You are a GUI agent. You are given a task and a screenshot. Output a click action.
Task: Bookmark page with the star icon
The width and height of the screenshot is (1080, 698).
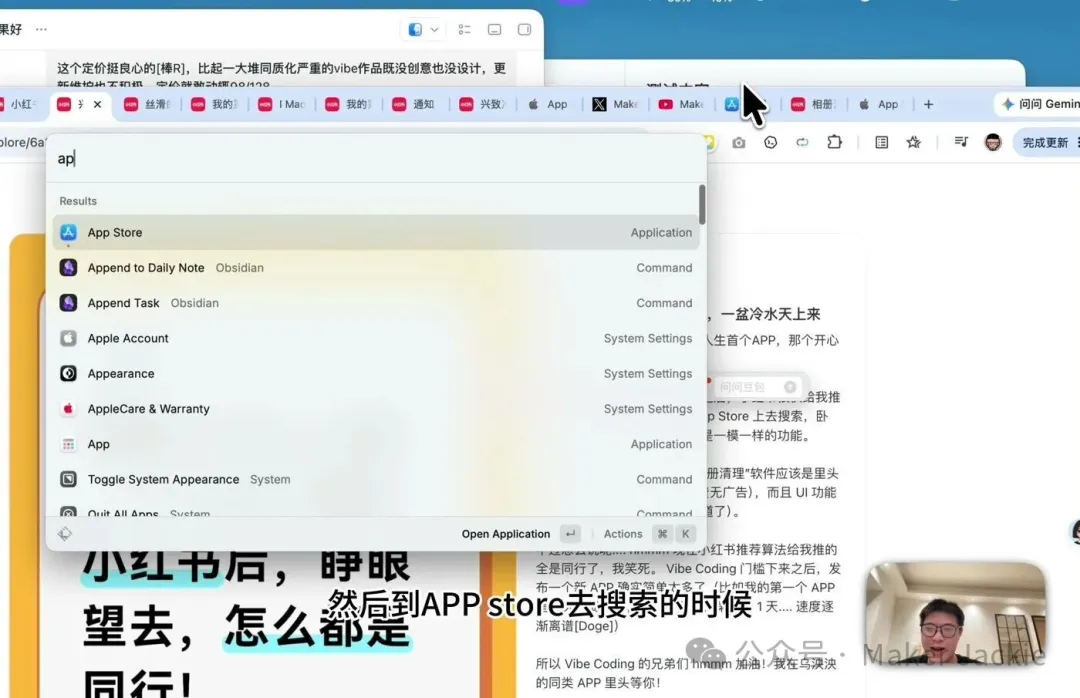coord(913,142)
